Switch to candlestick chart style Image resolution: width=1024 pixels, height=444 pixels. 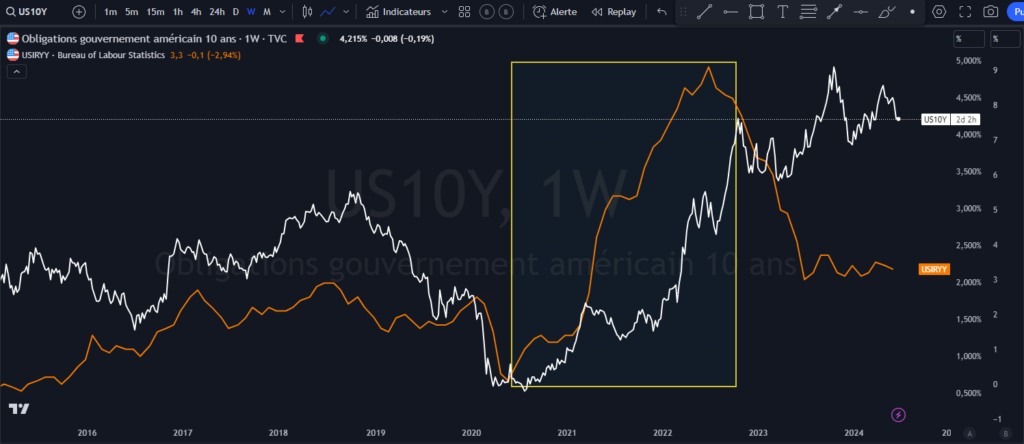point(309,12)
